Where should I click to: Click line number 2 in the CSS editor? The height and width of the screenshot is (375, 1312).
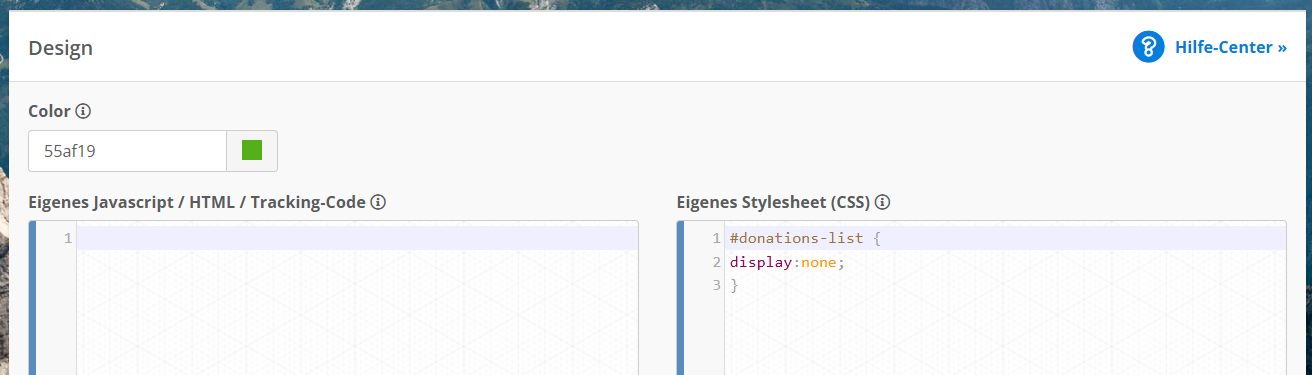coord(716,262)
